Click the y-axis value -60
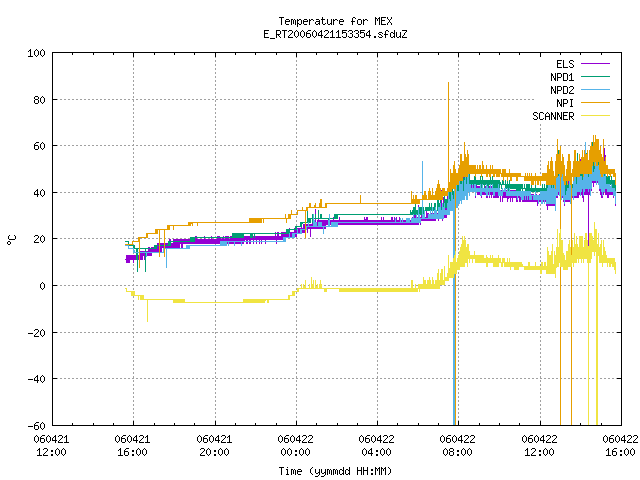 (x=36, y=426)
